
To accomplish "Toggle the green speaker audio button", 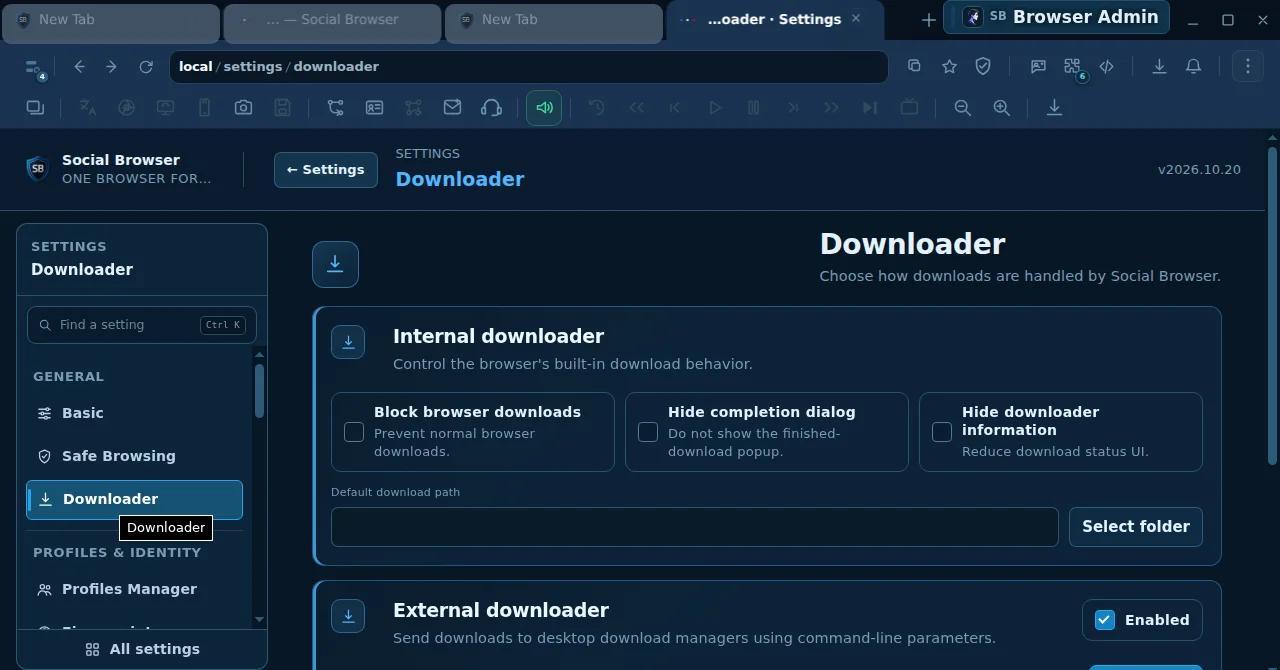I will 544,108.
